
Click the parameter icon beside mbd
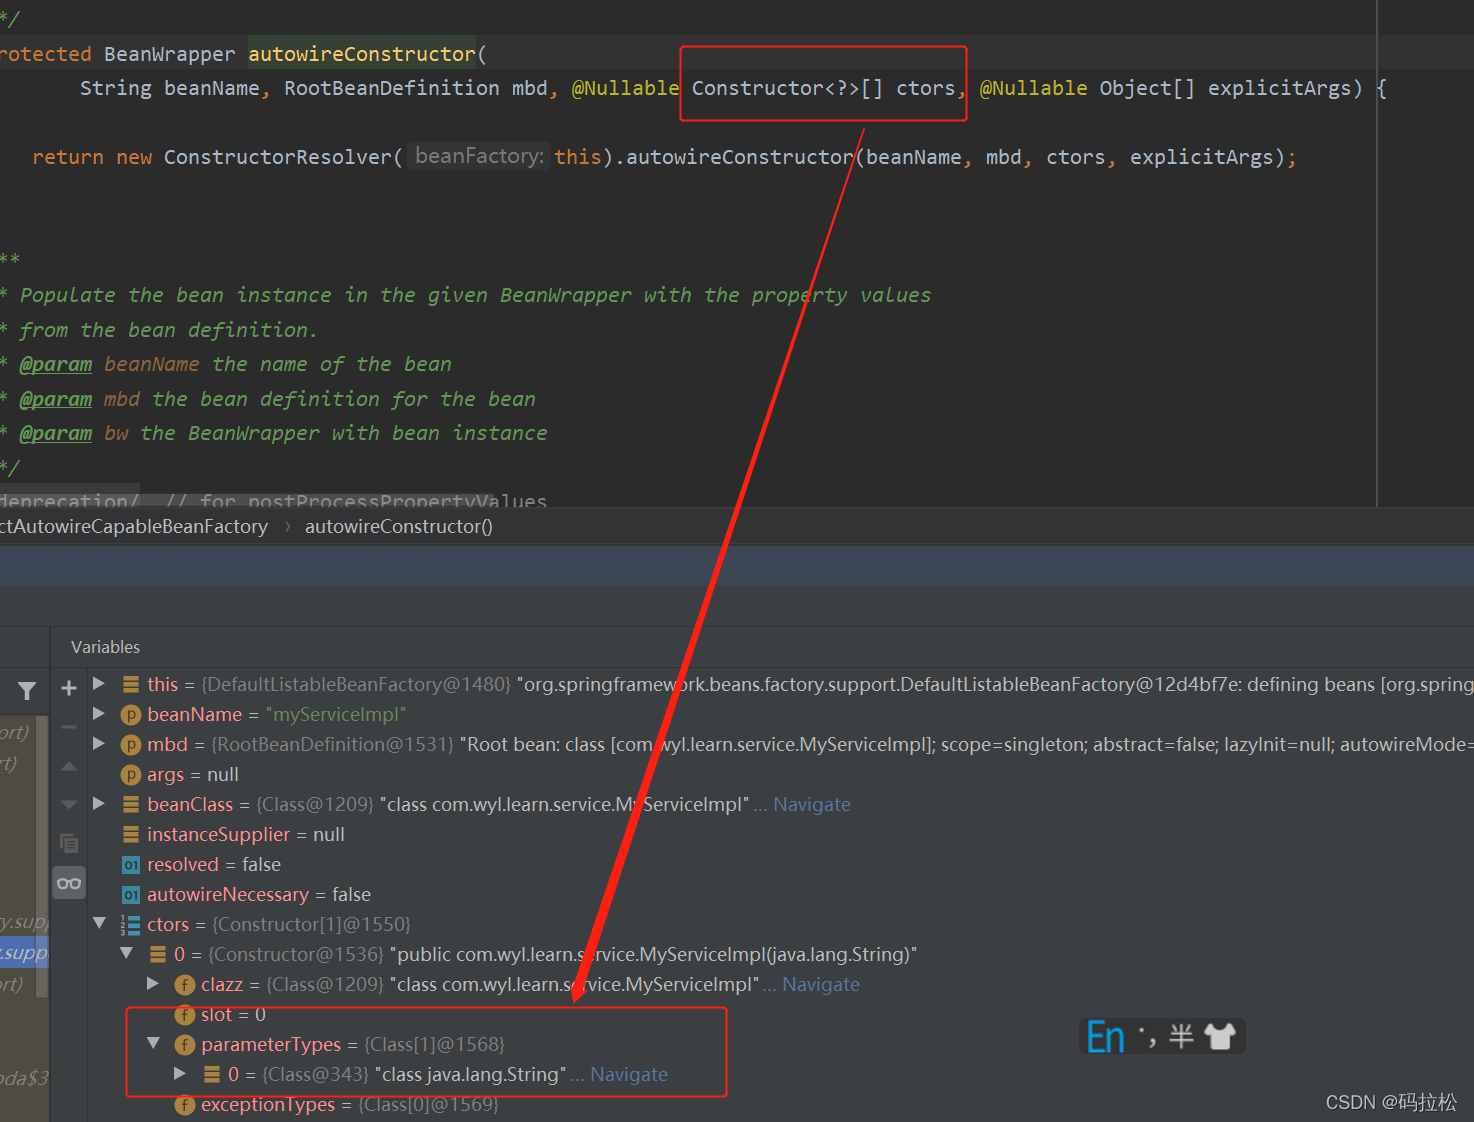[131, 745]
